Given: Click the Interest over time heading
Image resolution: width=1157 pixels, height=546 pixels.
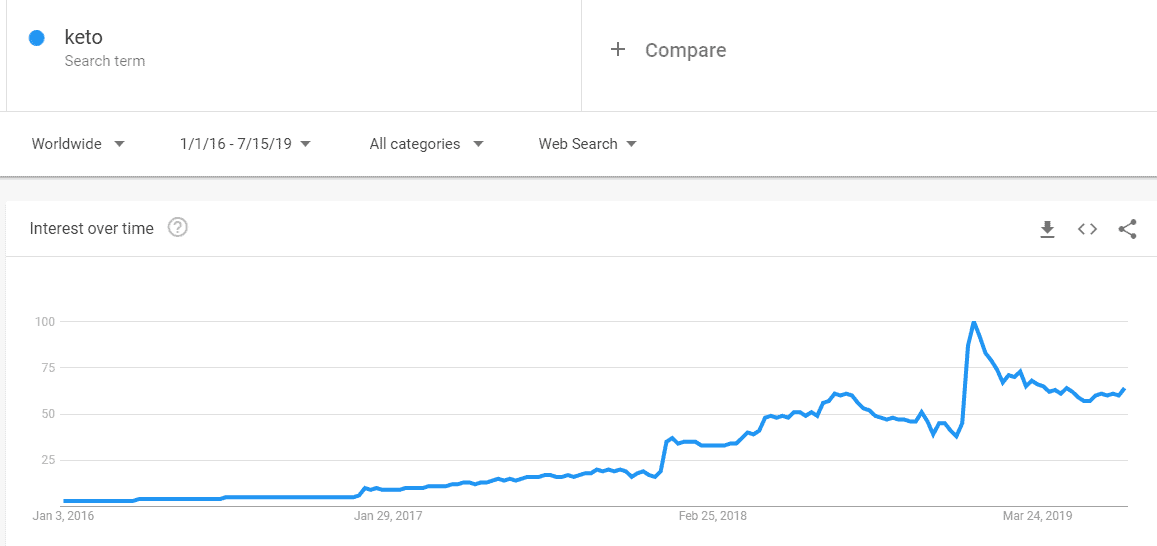Looking at the screenshot, I should 91,229.
